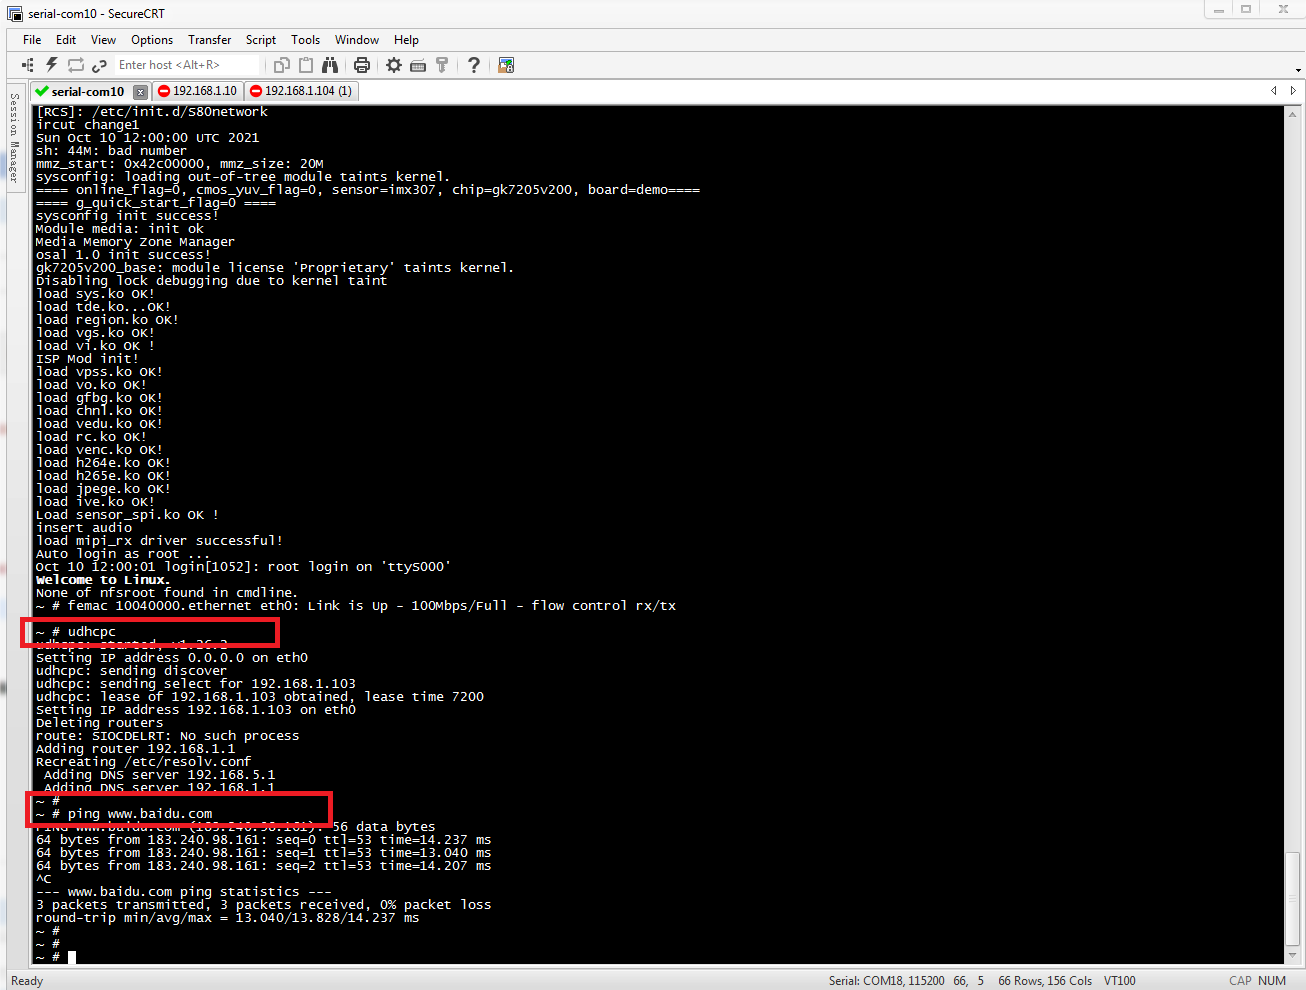Image resolution: width=1306 pixels, height=990 pixels.
Task: Click the 'Adding router 192.168.1.1' line
Action: [136, 749]
